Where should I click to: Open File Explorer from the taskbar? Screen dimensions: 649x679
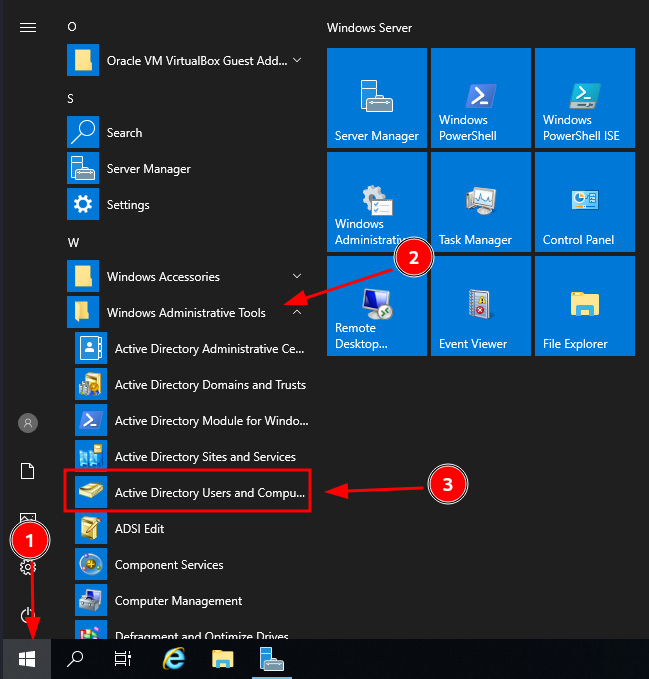[x=223, y=659]
